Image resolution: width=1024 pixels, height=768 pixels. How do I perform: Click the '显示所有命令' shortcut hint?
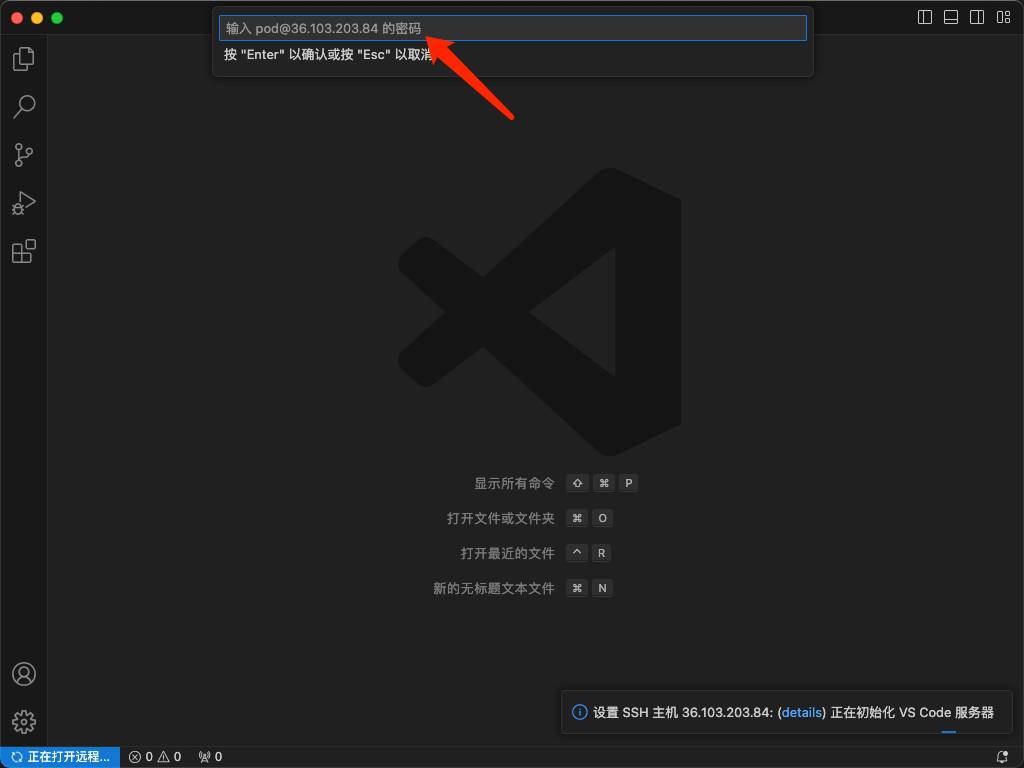tap(514, 483)
